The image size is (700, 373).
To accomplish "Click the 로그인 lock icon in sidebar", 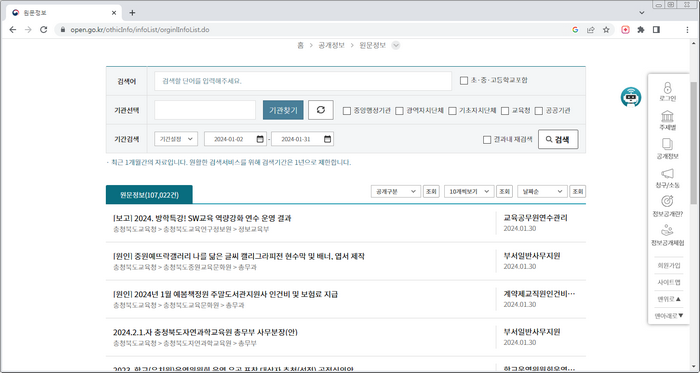I will [x=667, y=87].
